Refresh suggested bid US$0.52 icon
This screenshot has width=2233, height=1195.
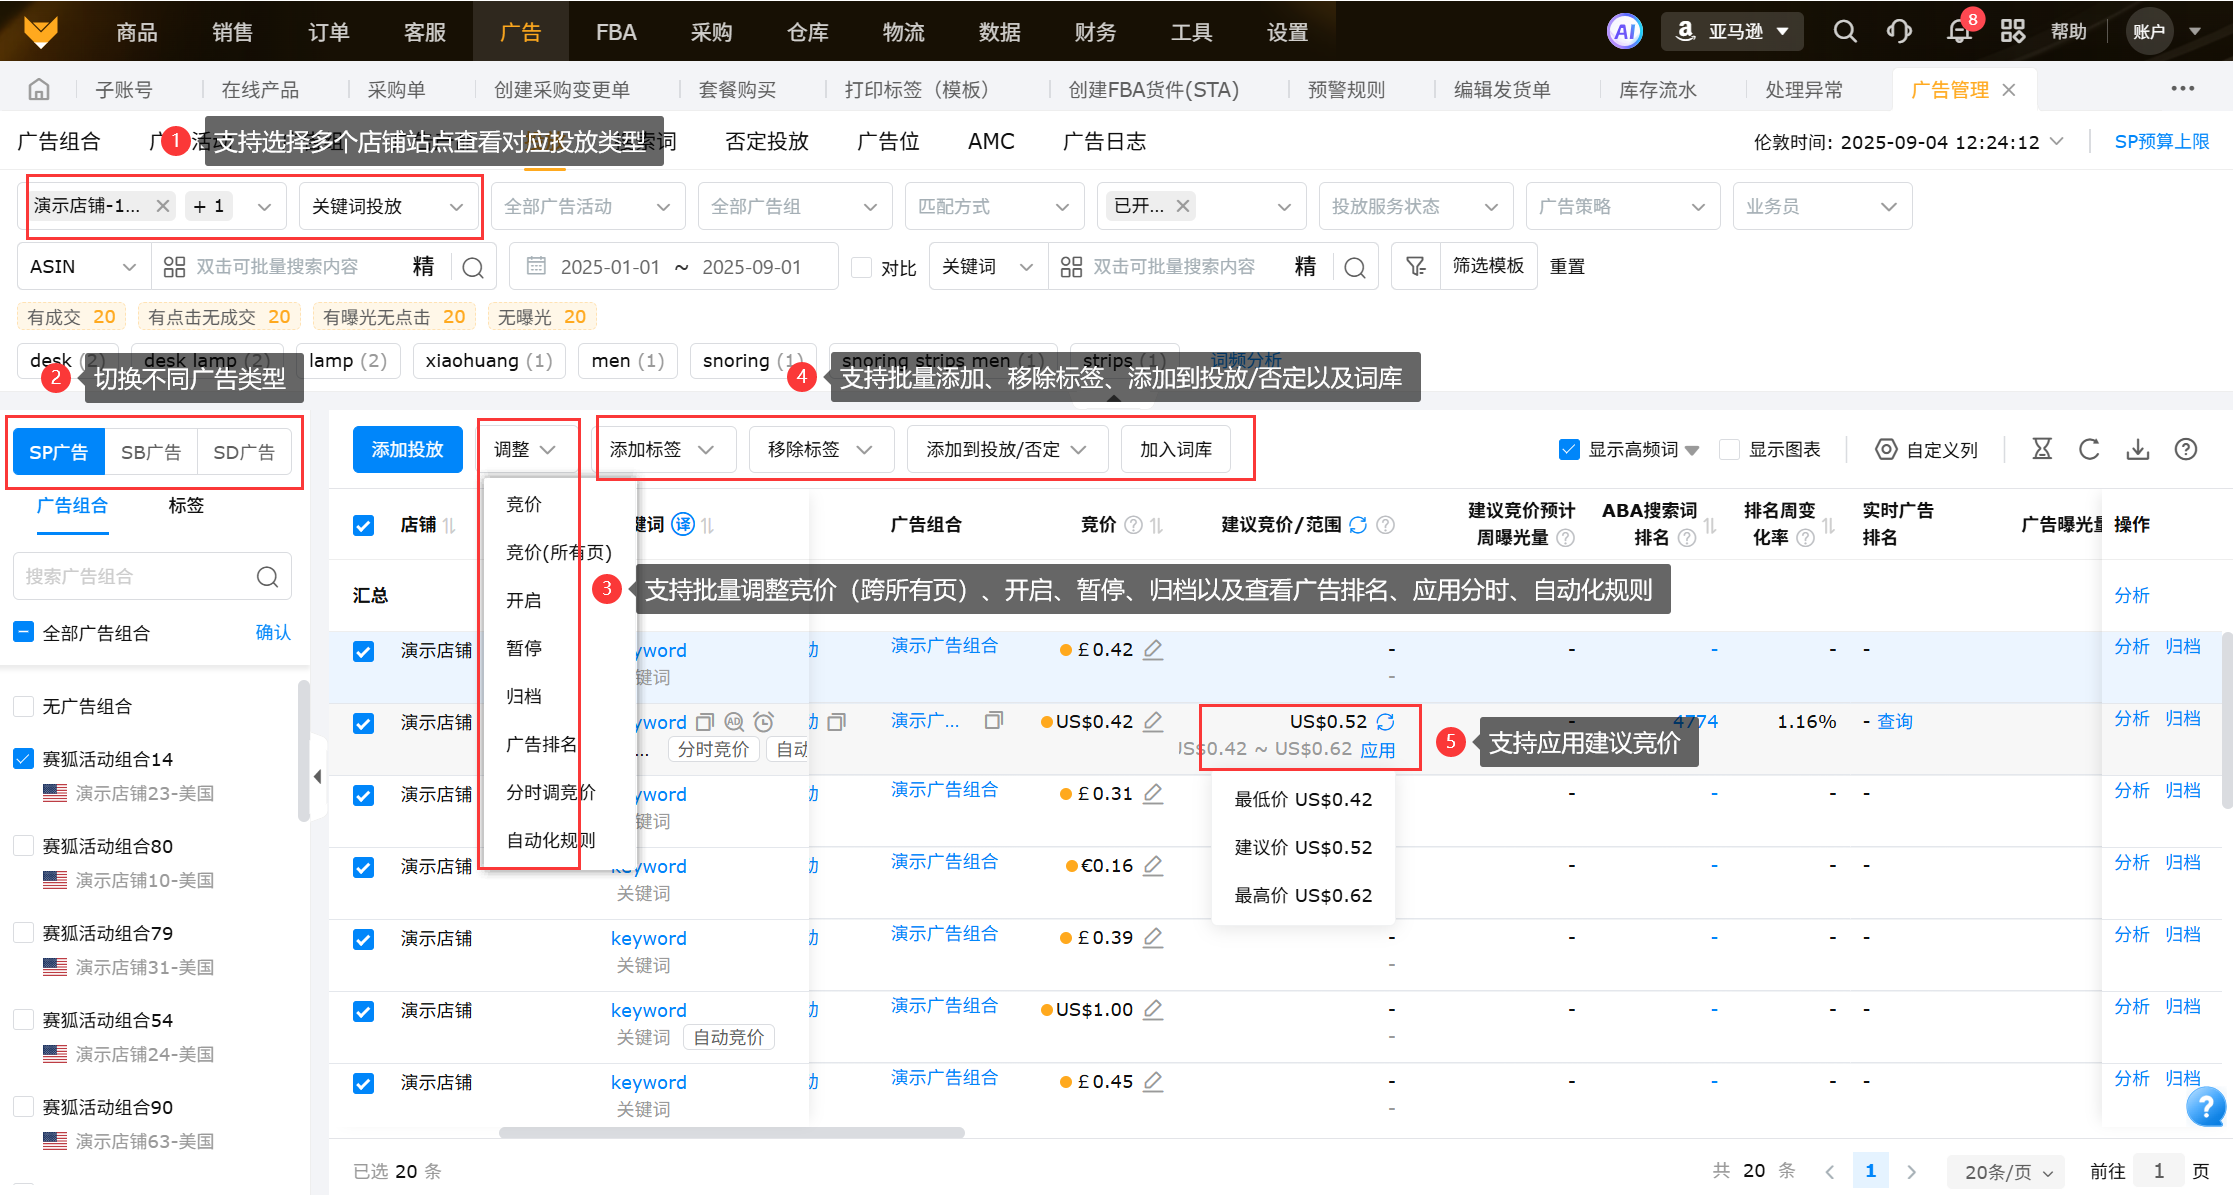click(x=1385, y=722)
